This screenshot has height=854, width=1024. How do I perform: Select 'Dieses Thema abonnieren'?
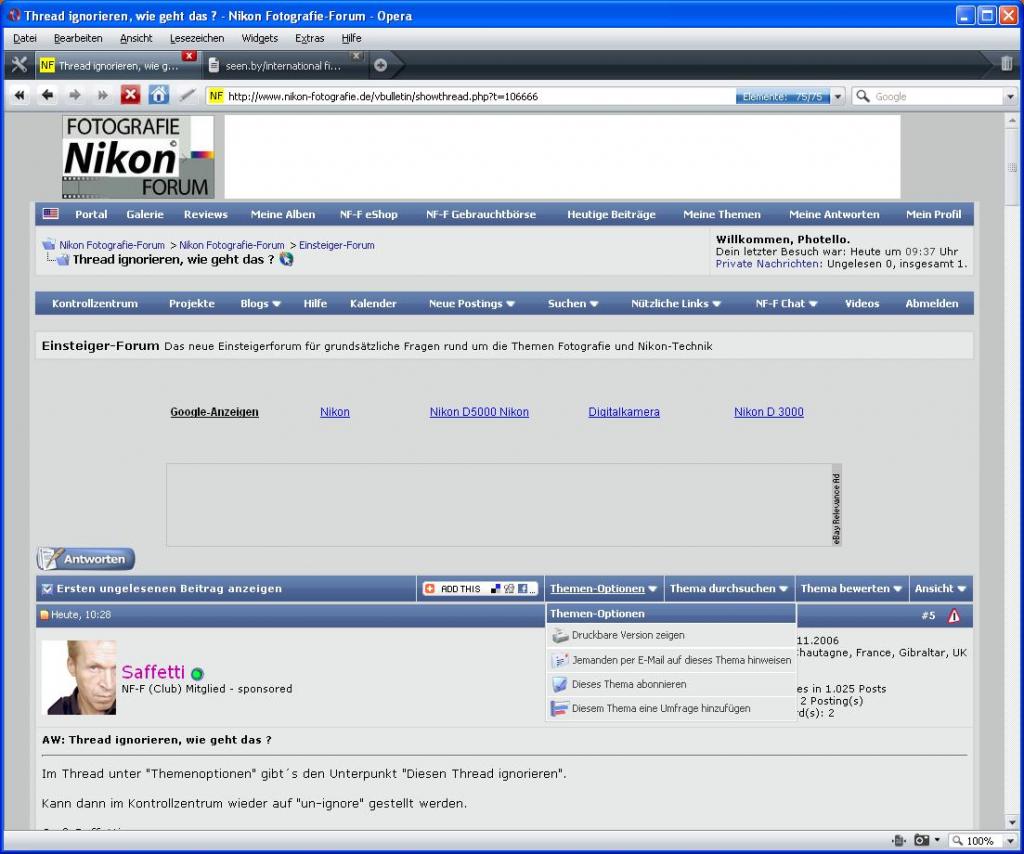tap(671, 684)
